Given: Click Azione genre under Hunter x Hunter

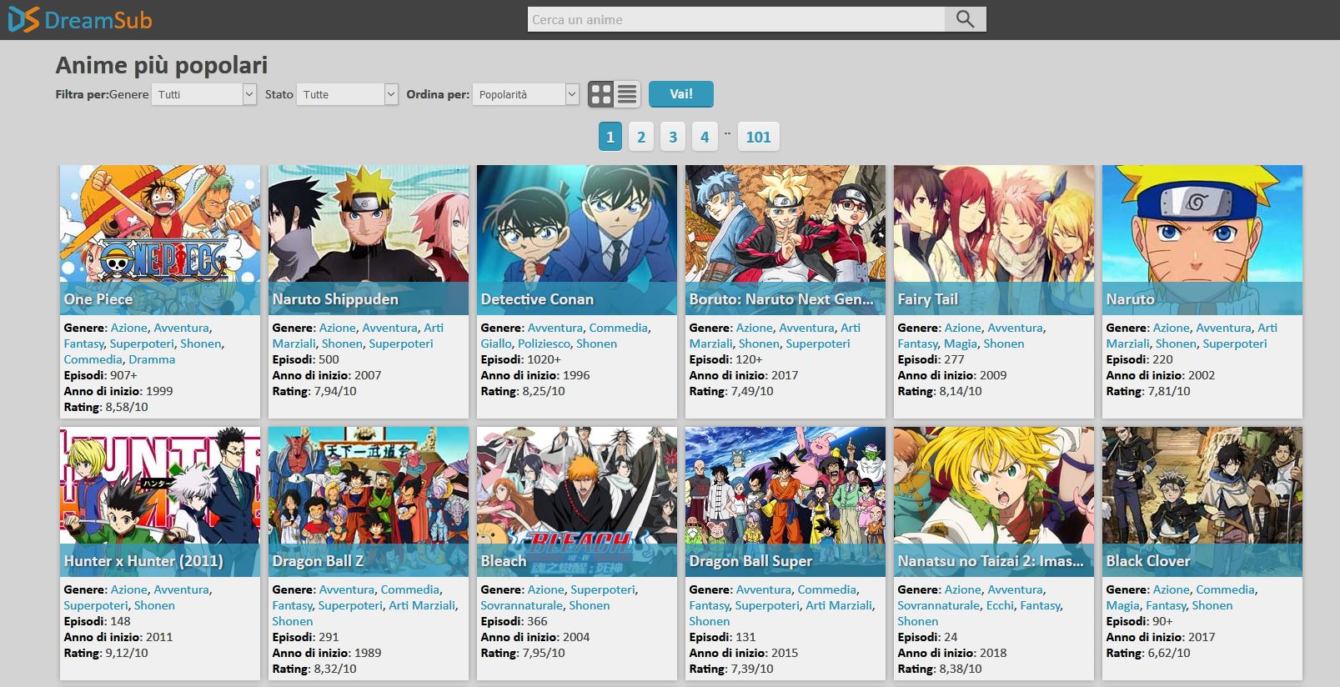Looking at the screenshot, I should (129, 589).
